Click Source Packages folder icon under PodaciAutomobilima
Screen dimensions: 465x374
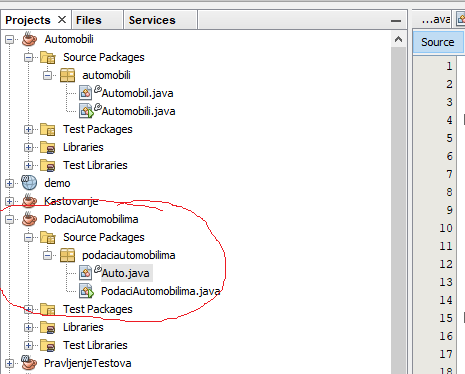coord(48,237)
